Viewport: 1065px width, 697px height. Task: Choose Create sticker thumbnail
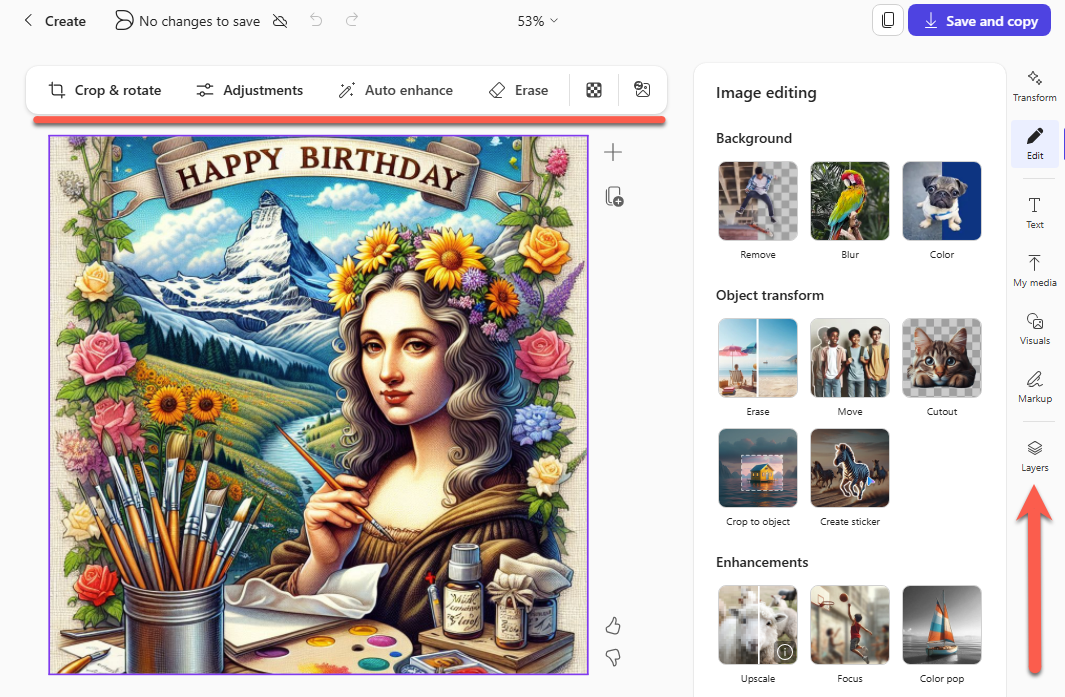point(850,468)
